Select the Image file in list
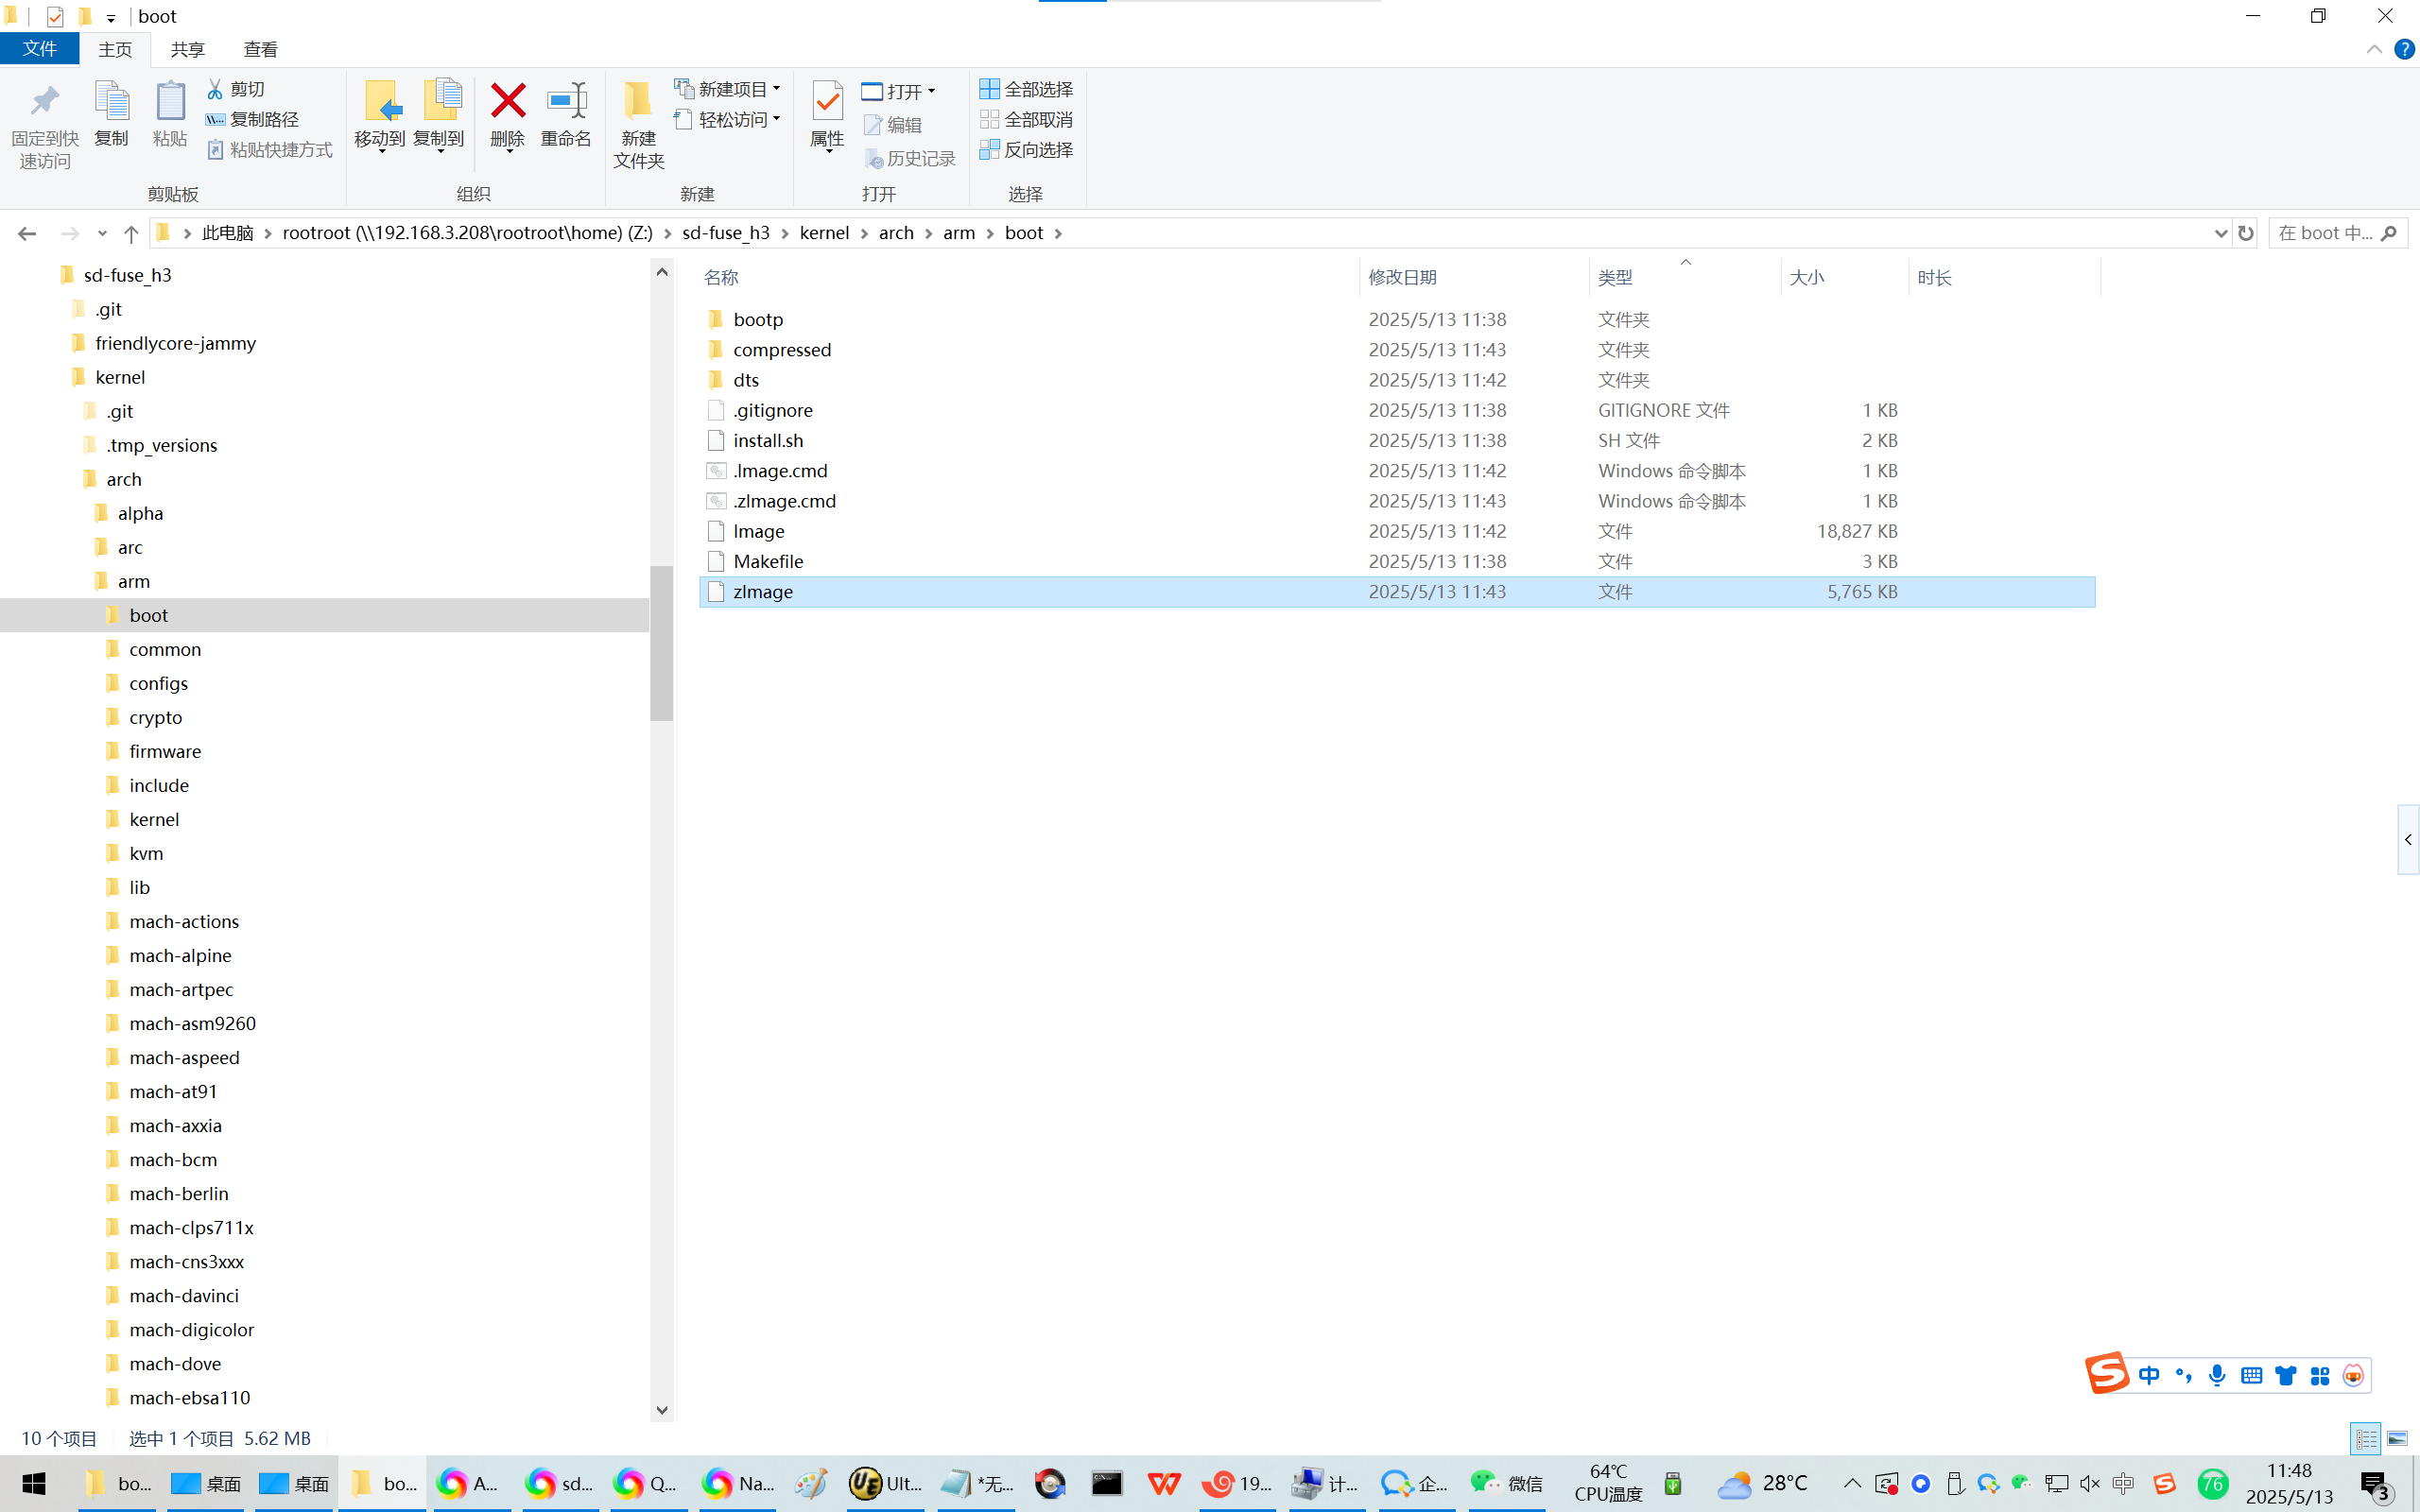The width and height of the screenshot is (2420, 1512). [x=758, y=531]
